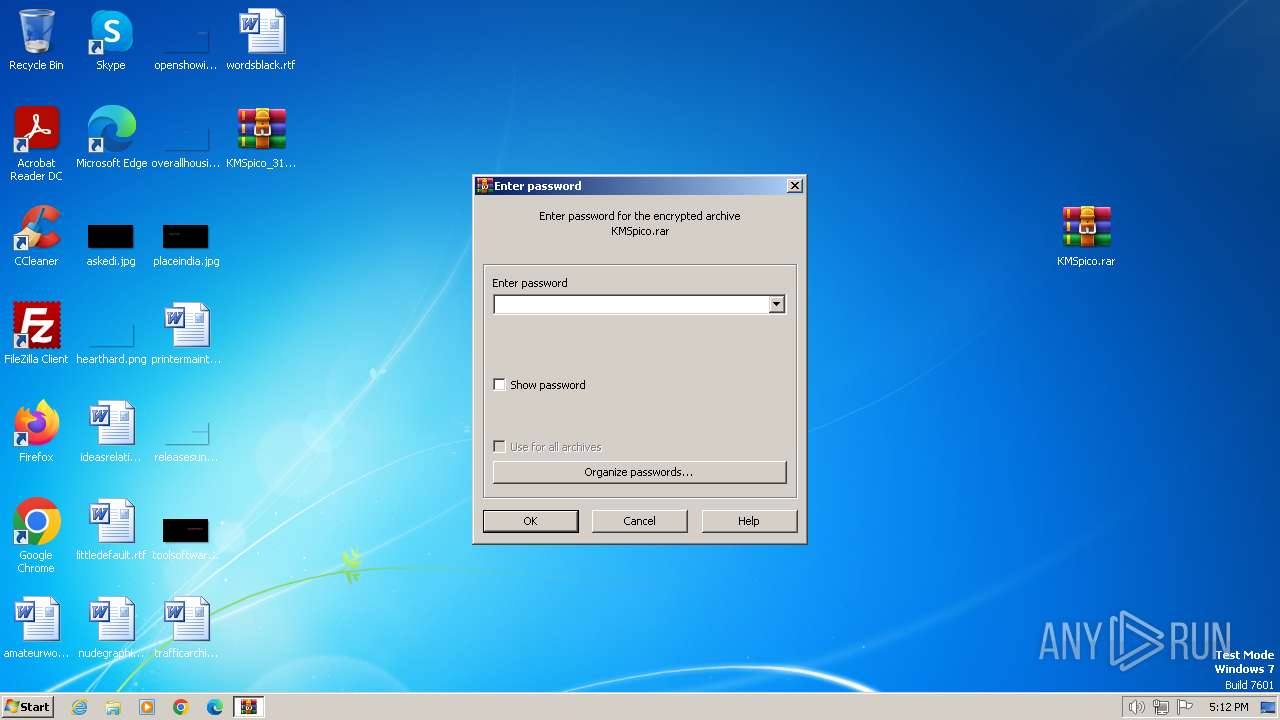This screenshot has height=720, width=1280.
Task: Enable the Show password checkbox
Action: pyautogui.click(x=499, y=385)
